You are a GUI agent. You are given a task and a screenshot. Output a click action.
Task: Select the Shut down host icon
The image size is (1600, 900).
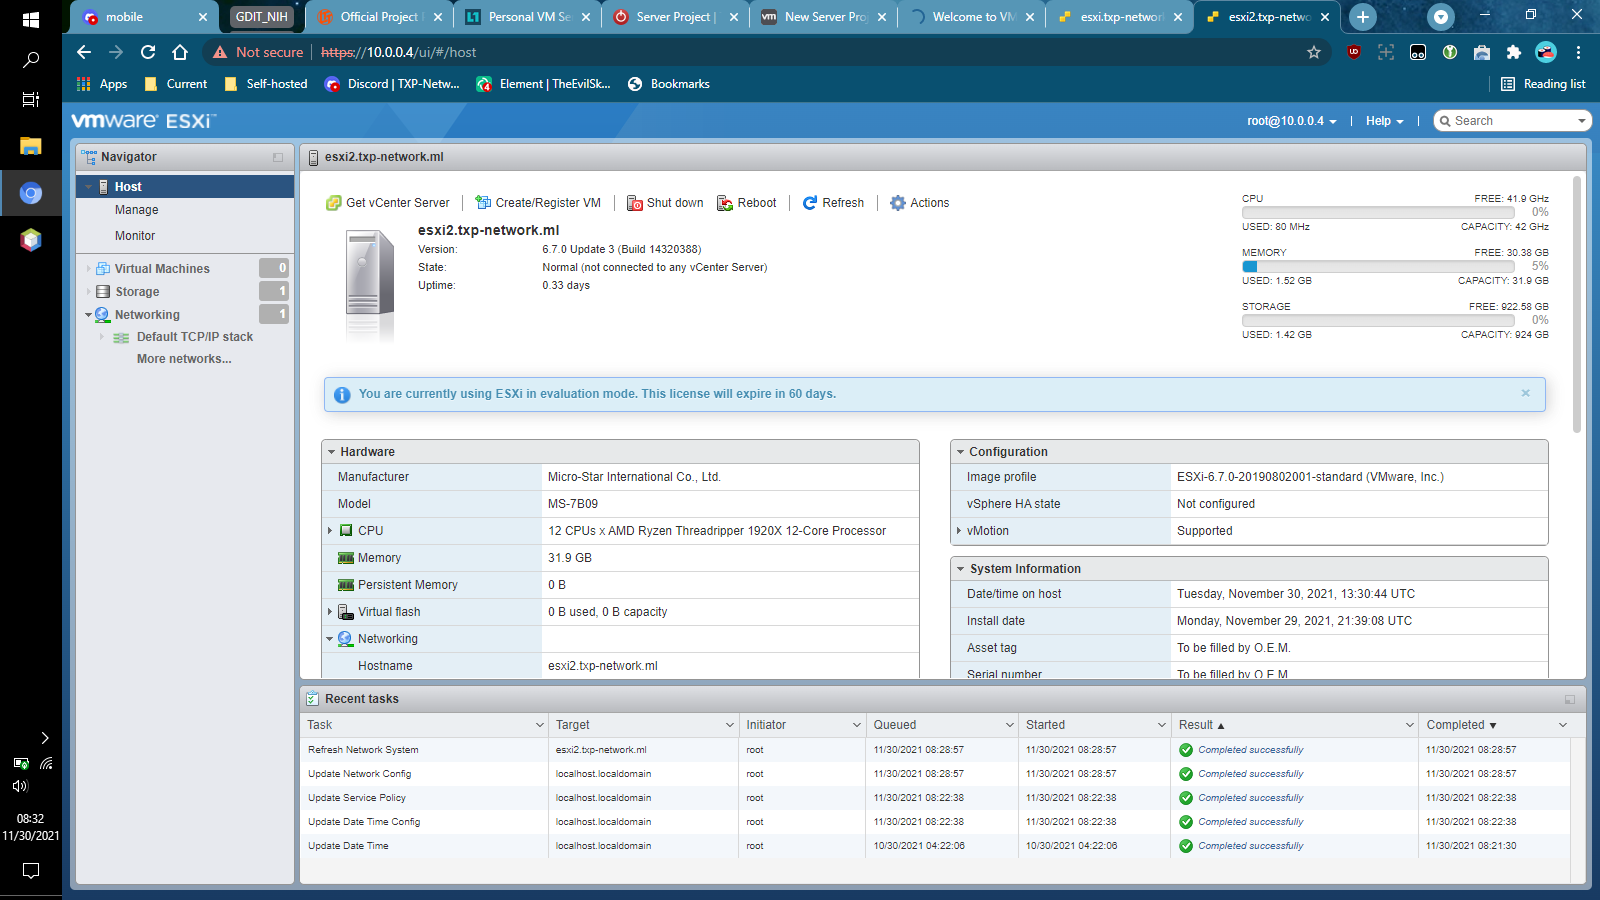[635, 202]
